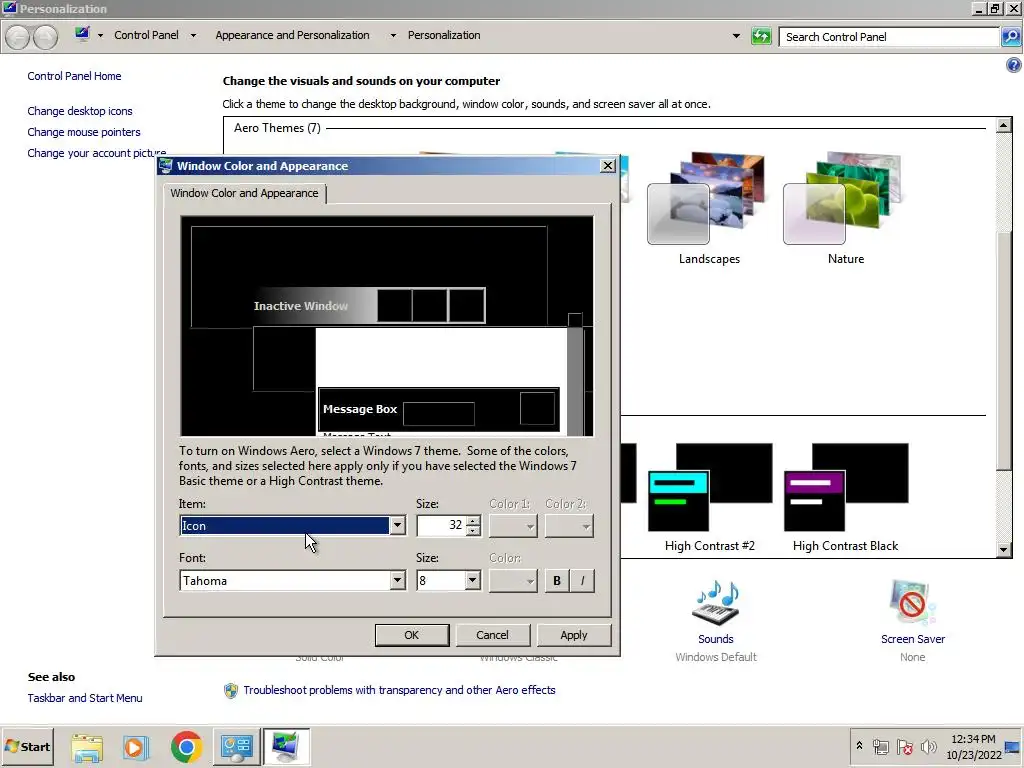Screen dimensions: 1024x768
Task: Select the High Contrast Black theme
Action: pyautogui.click(x=846, y=498)
